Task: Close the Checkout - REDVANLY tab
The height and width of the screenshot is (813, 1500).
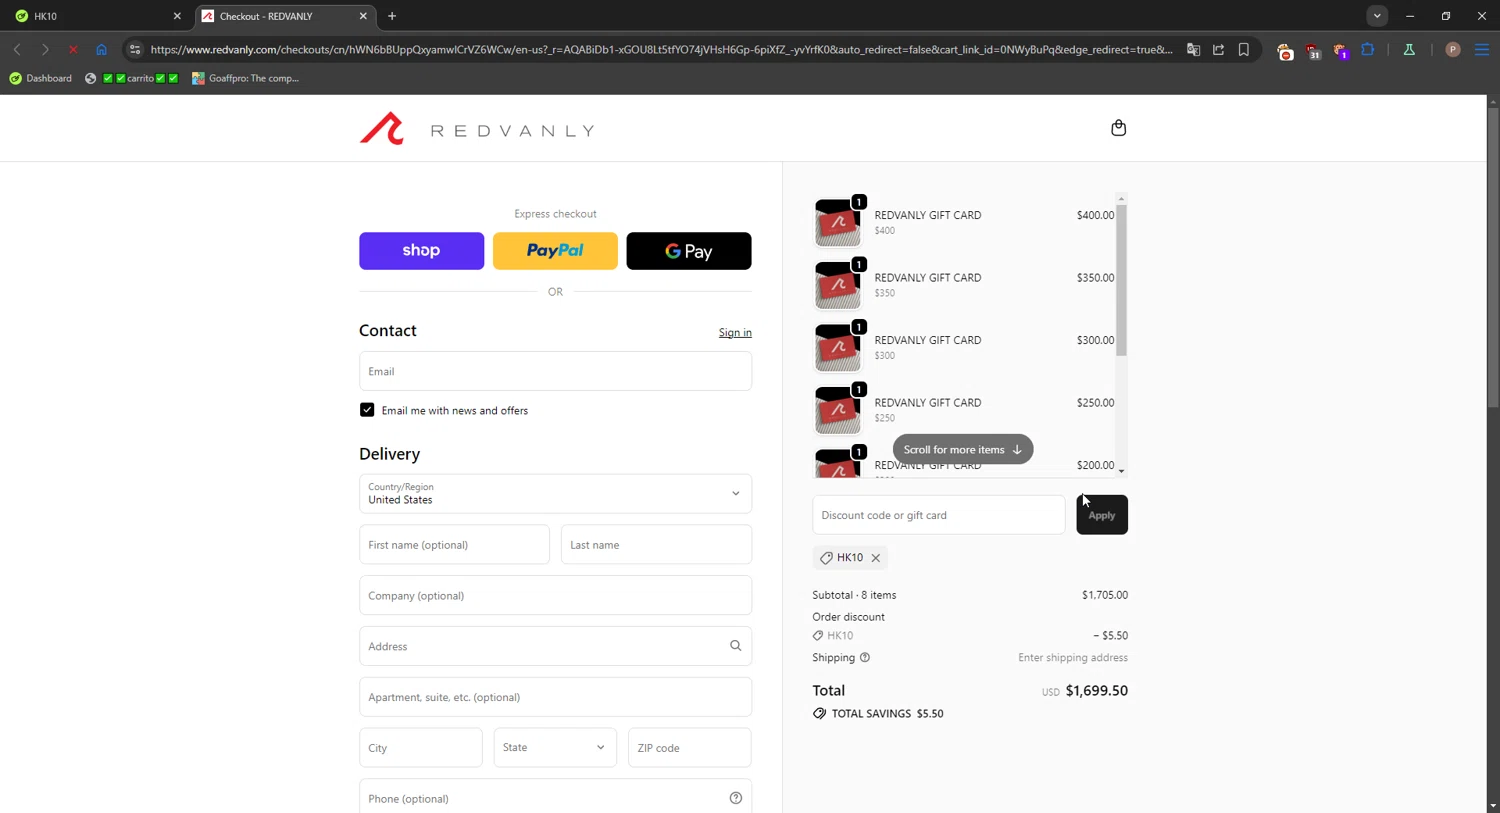Action: click(x=363, y=16)
